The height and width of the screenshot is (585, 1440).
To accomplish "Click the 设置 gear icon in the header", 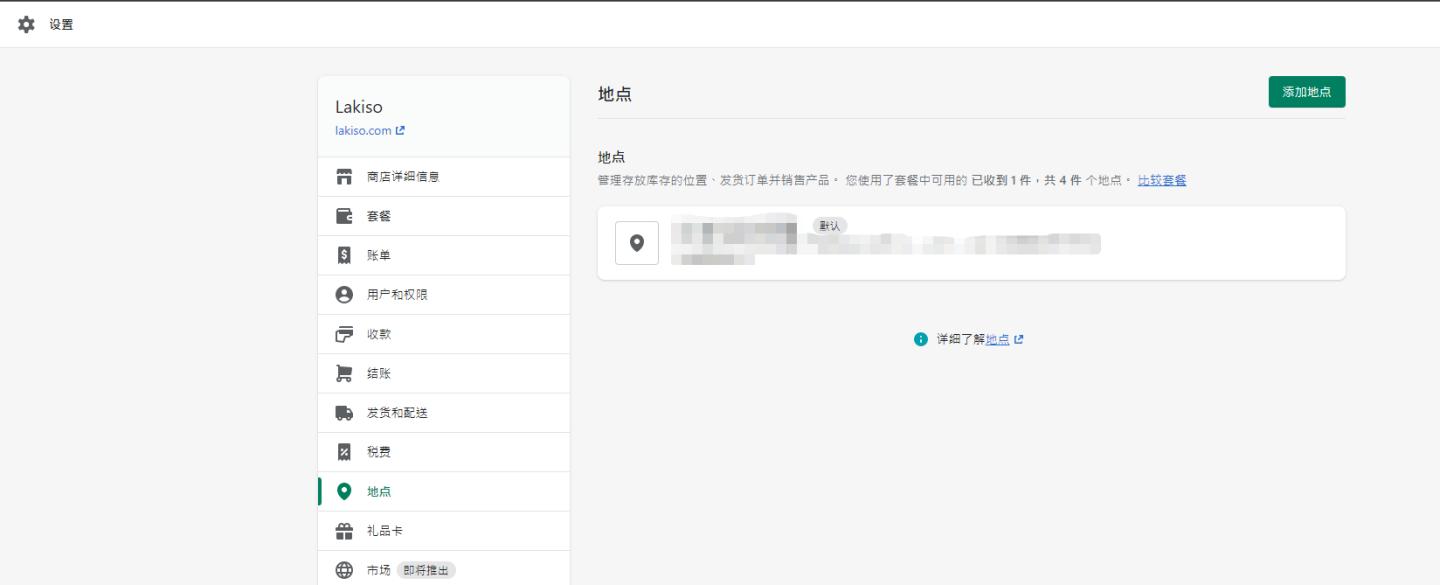I will [x=25, y=24].
